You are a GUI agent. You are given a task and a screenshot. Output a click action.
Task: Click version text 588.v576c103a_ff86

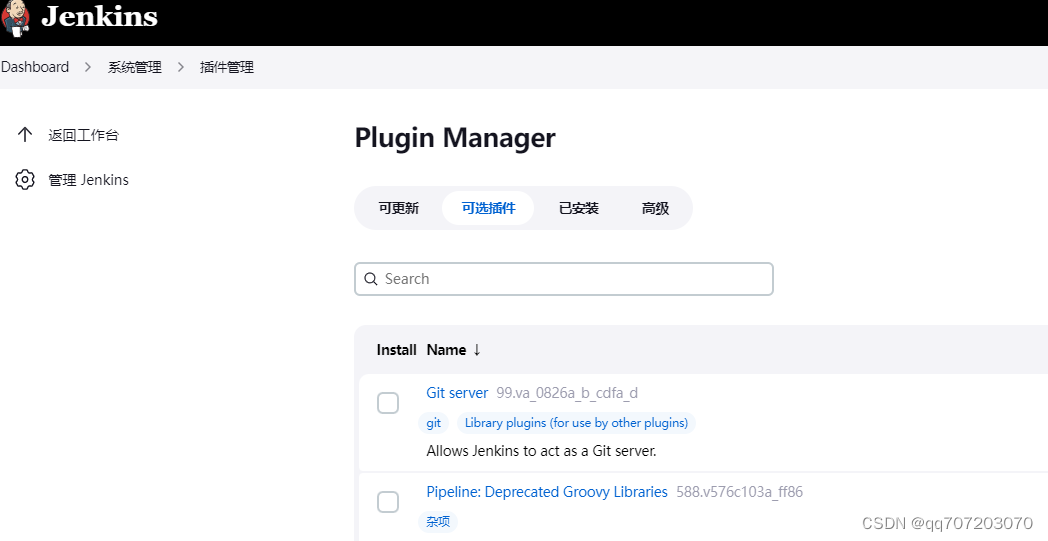[739, 492]
